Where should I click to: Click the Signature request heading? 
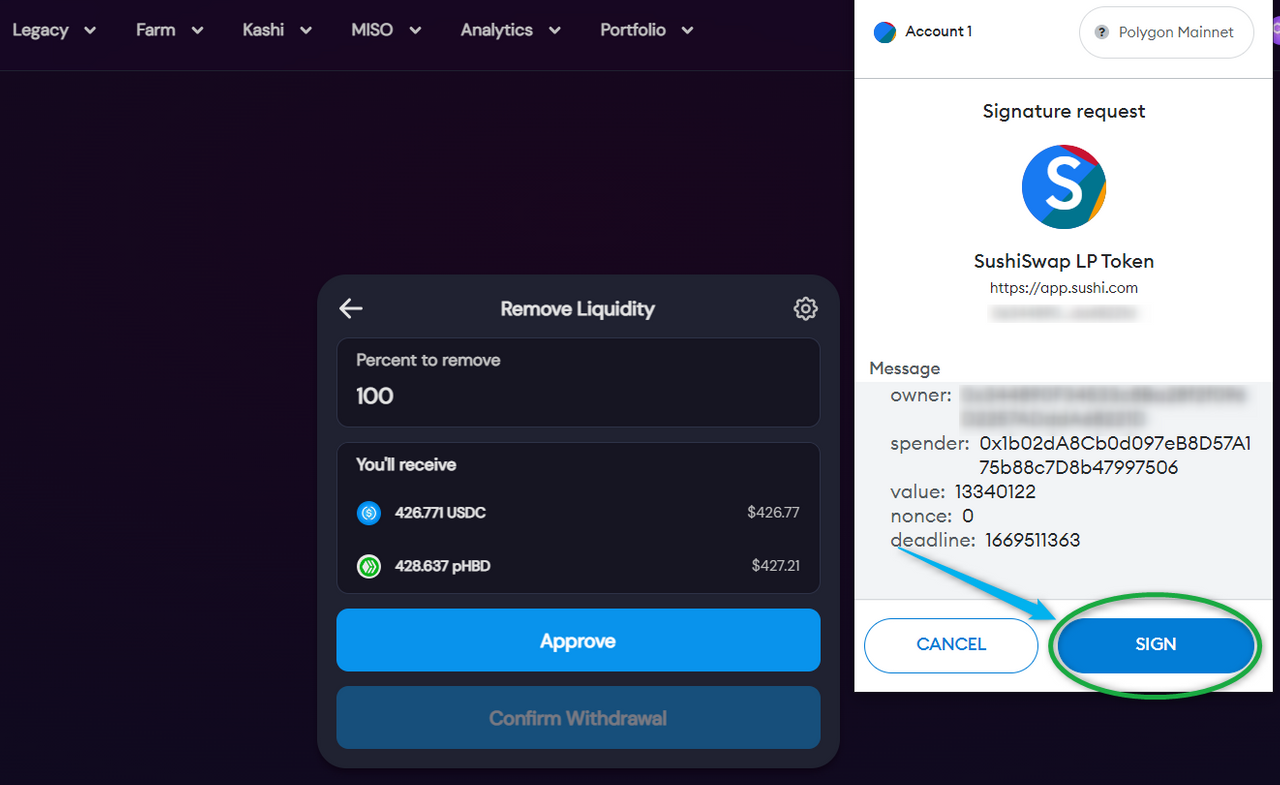tap(1064, 111)
